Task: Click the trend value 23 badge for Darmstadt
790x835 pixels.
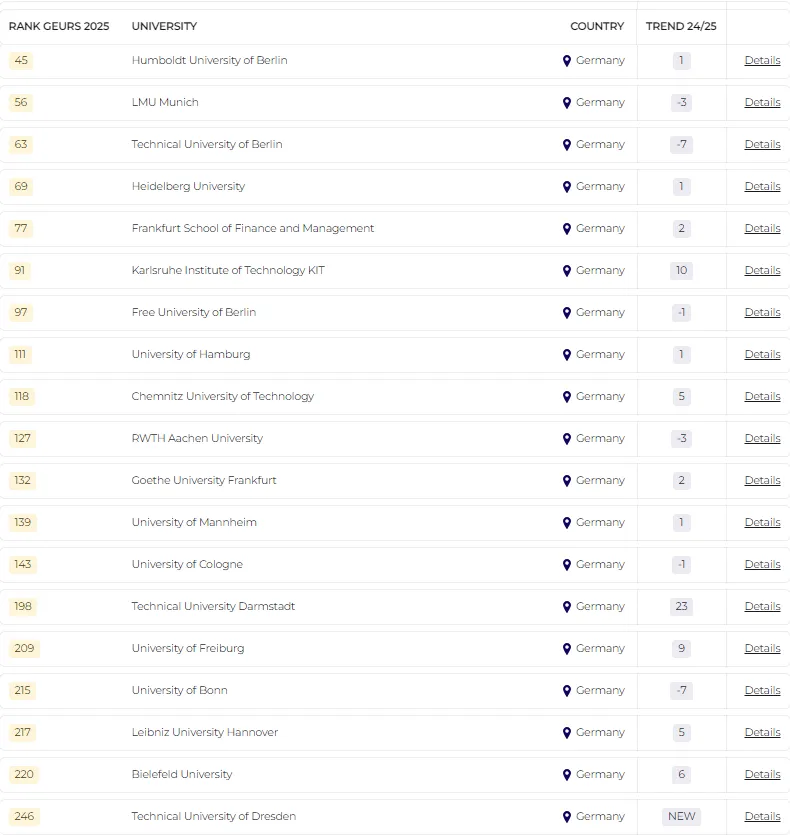Action: click(x=681, y=607)
